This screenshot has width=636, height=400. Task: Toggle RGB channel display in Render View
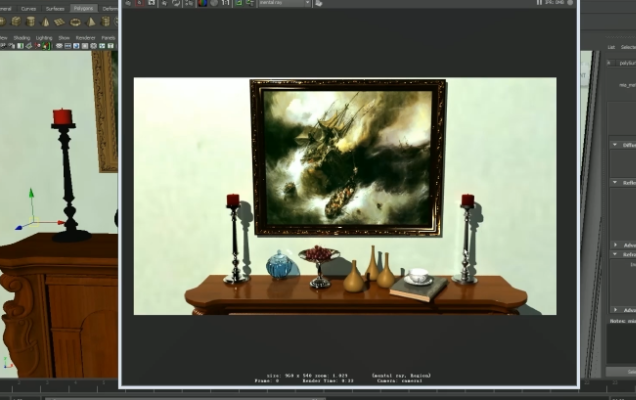coord(201,3)
